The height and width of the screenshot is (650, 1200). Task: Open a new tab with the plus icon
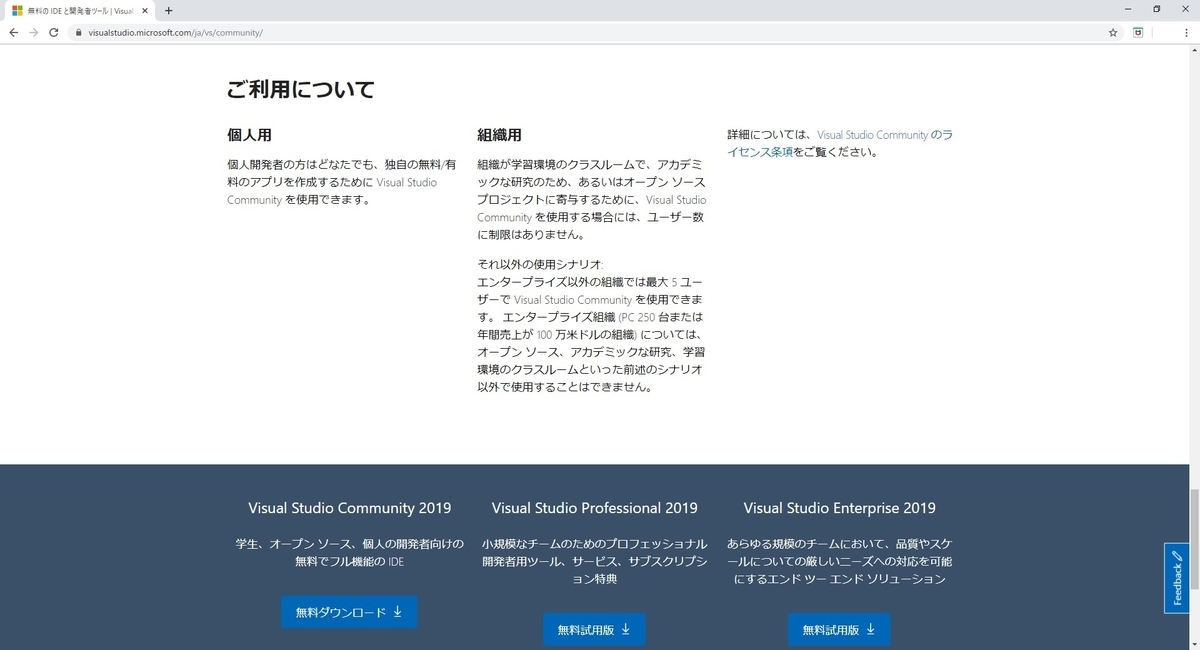point(168,11)
